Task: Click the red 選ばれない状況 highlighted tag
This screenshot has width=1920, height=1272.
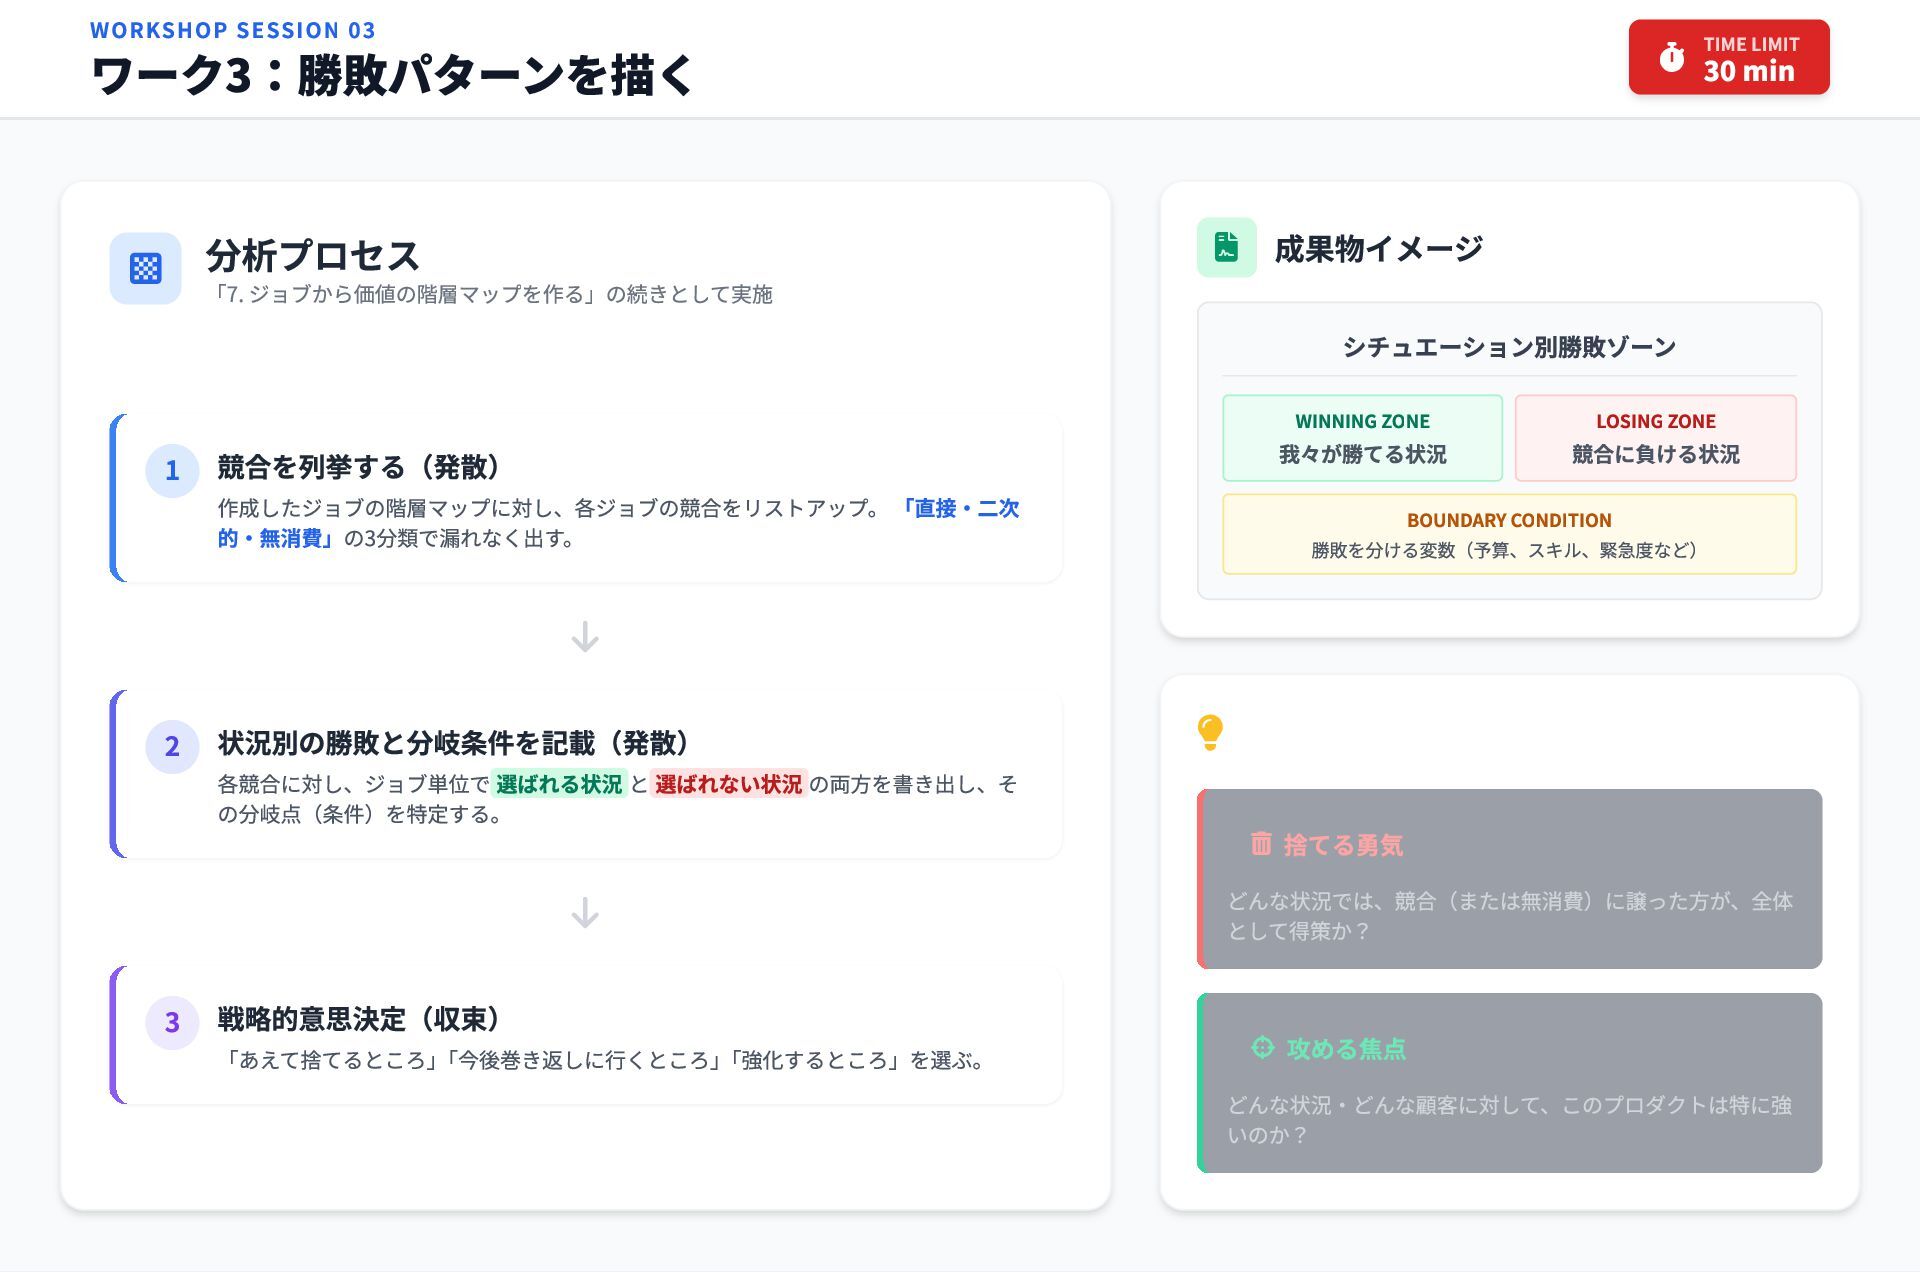Action: (728, 784)
